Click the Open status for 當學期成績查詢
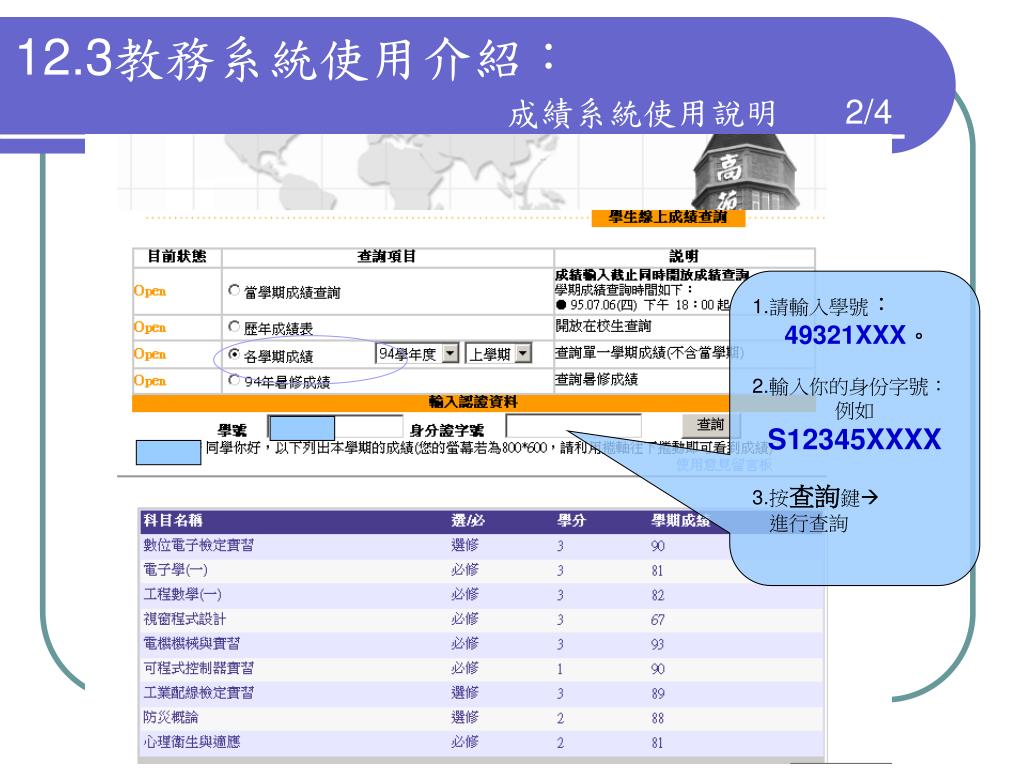1024x768 pixels. click(150, 291)
